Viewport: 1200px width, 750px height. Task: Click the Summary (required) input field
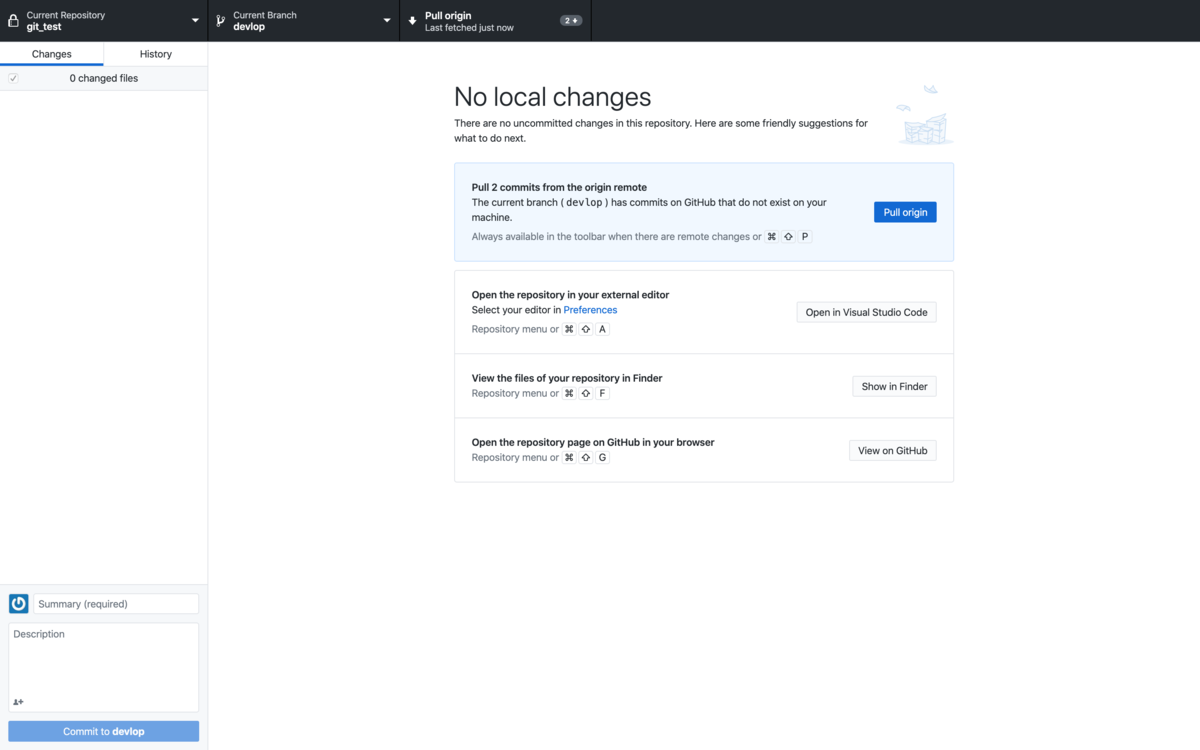click(116, 604)
